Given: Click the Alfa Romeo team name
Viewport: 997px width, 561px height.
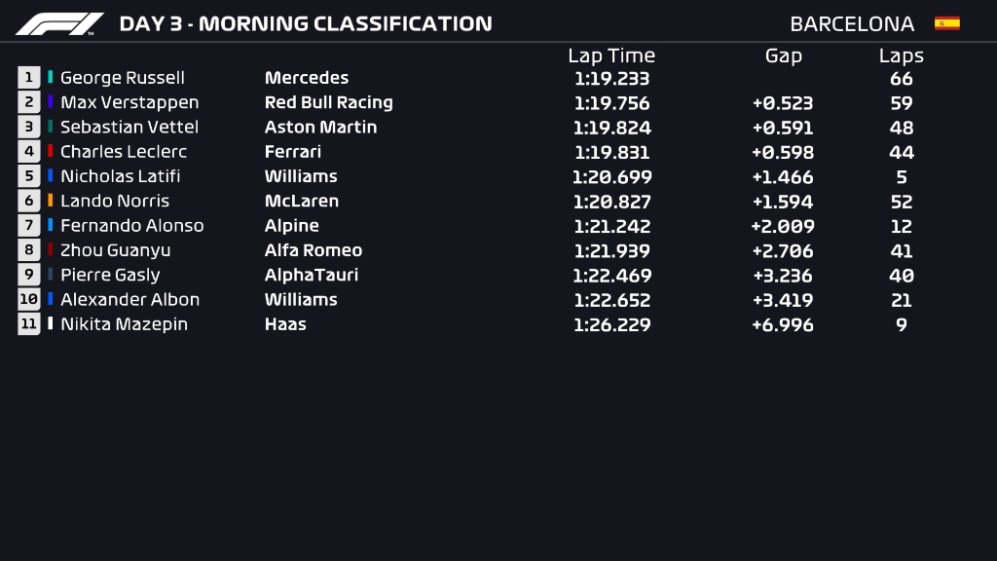Looking at the screenshot, I should [x=313, y=250].
